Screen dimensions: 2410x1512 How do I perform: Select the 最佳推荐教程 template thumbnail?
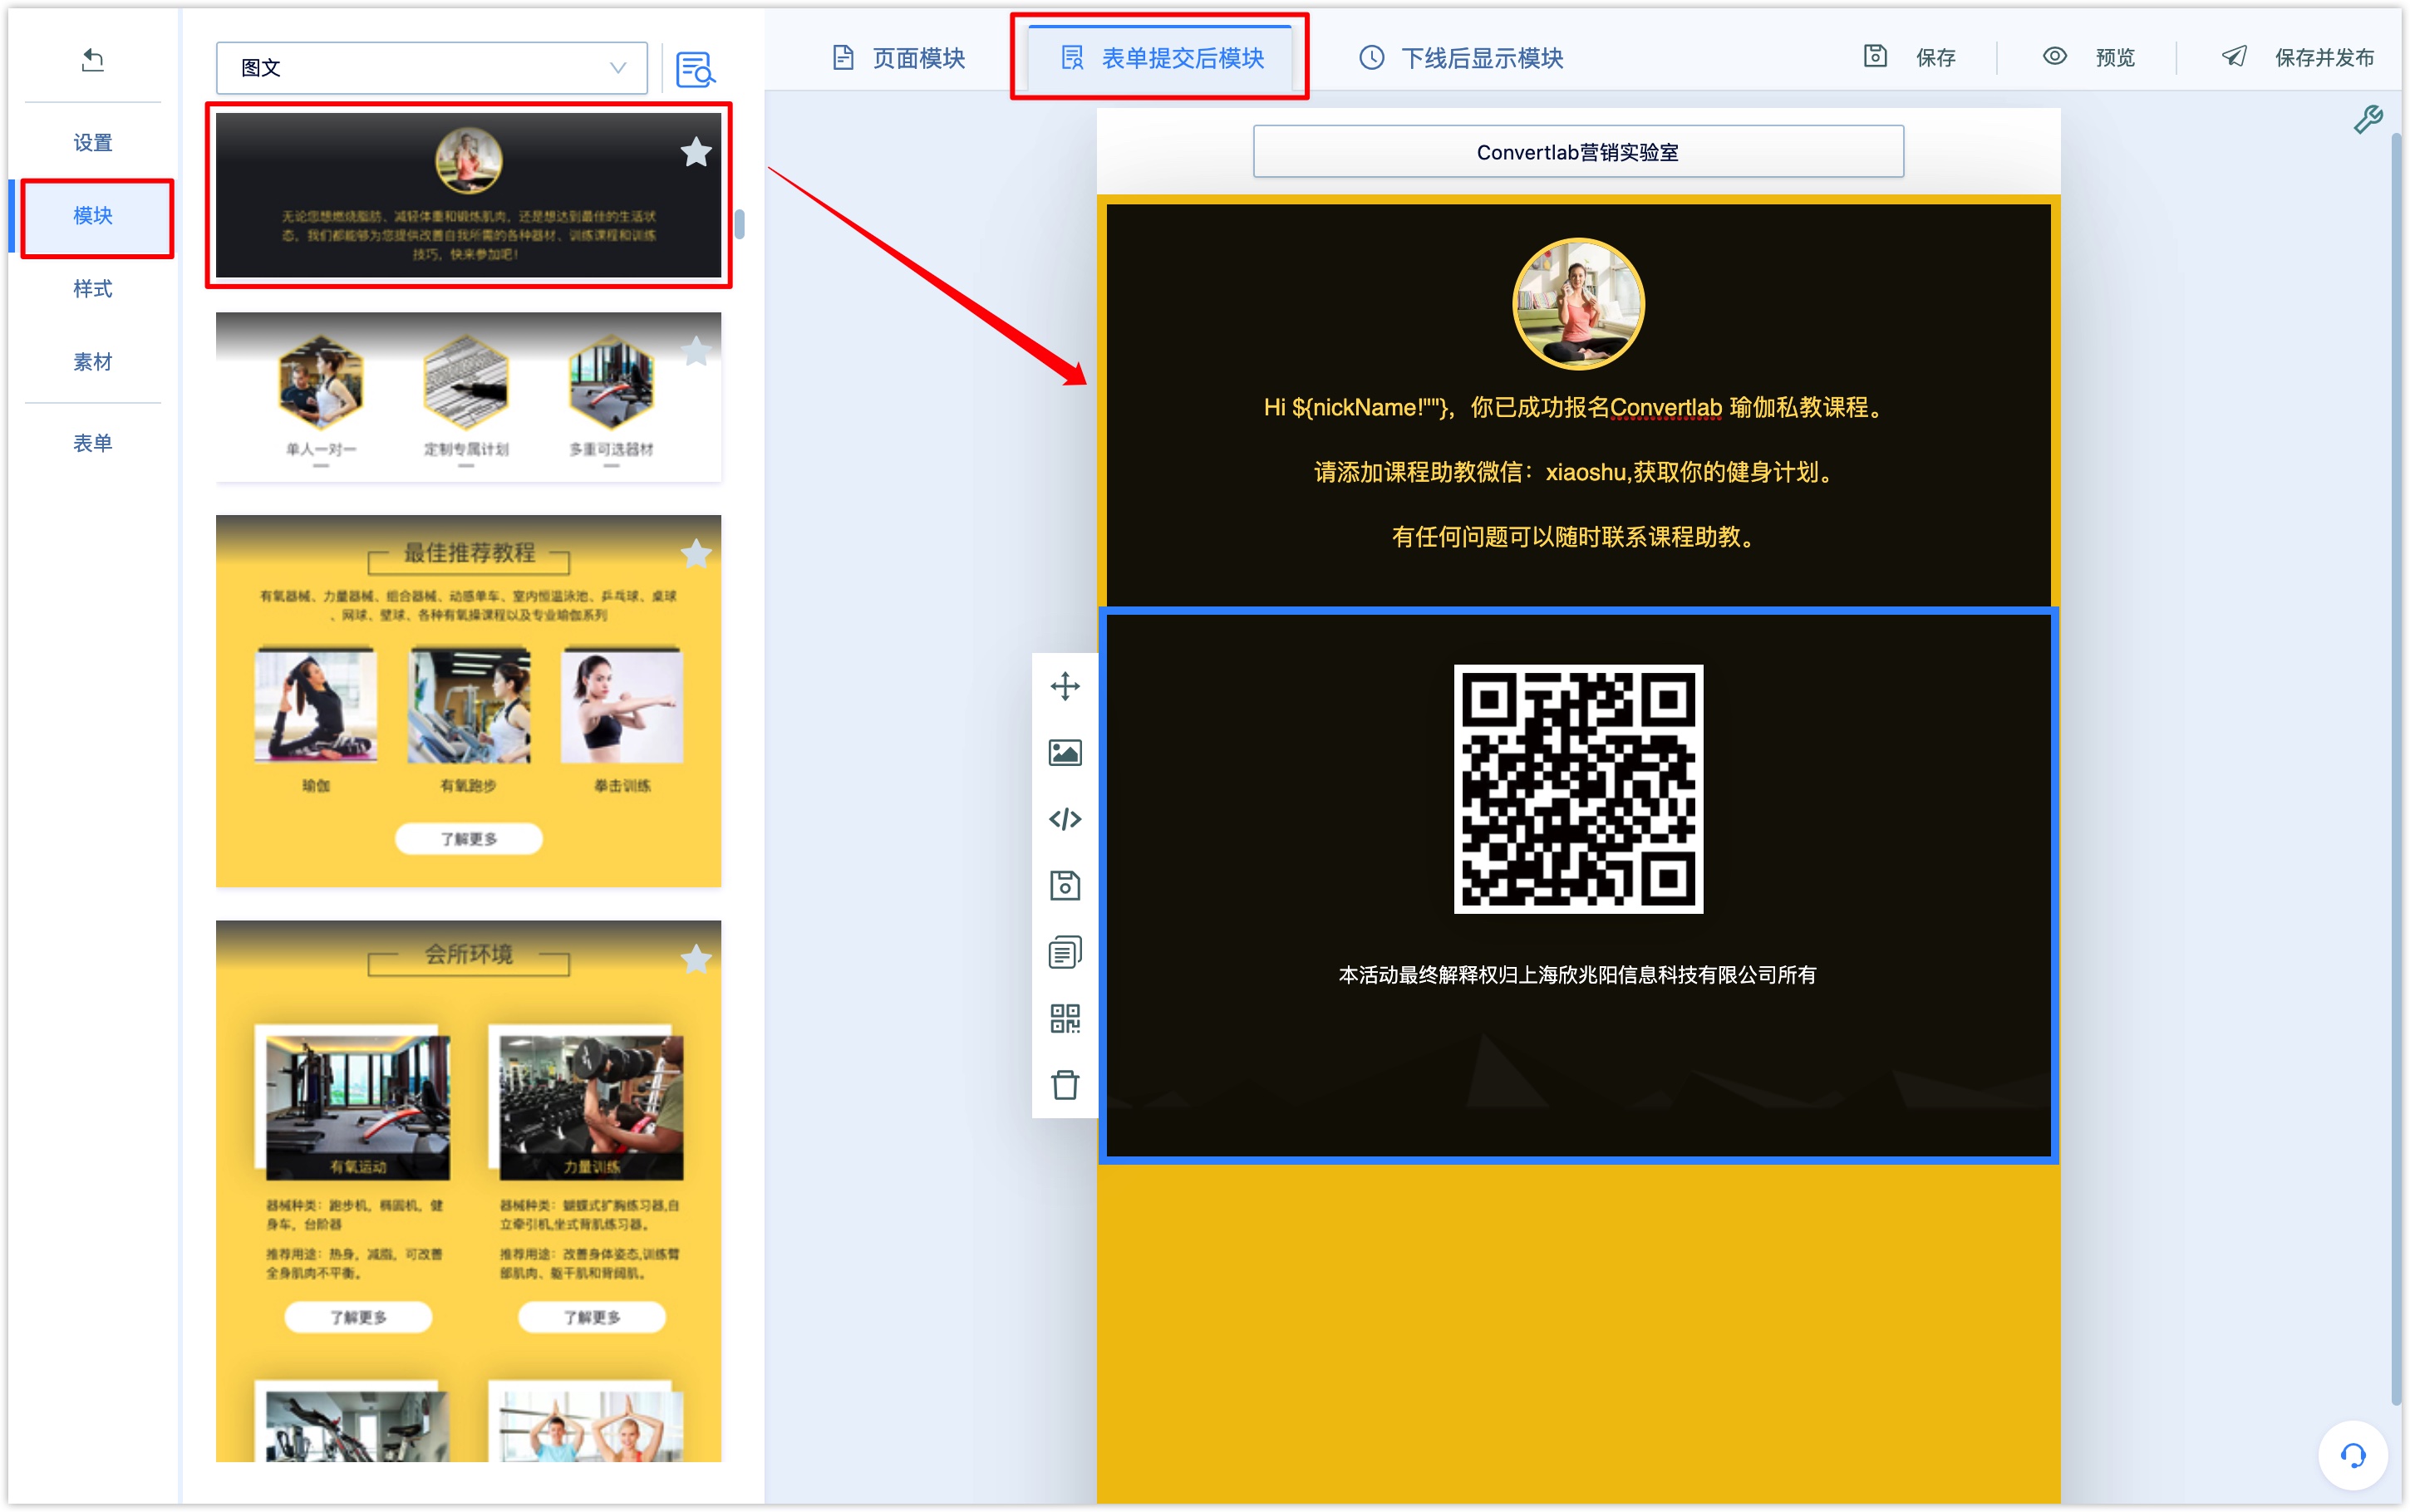468,700
